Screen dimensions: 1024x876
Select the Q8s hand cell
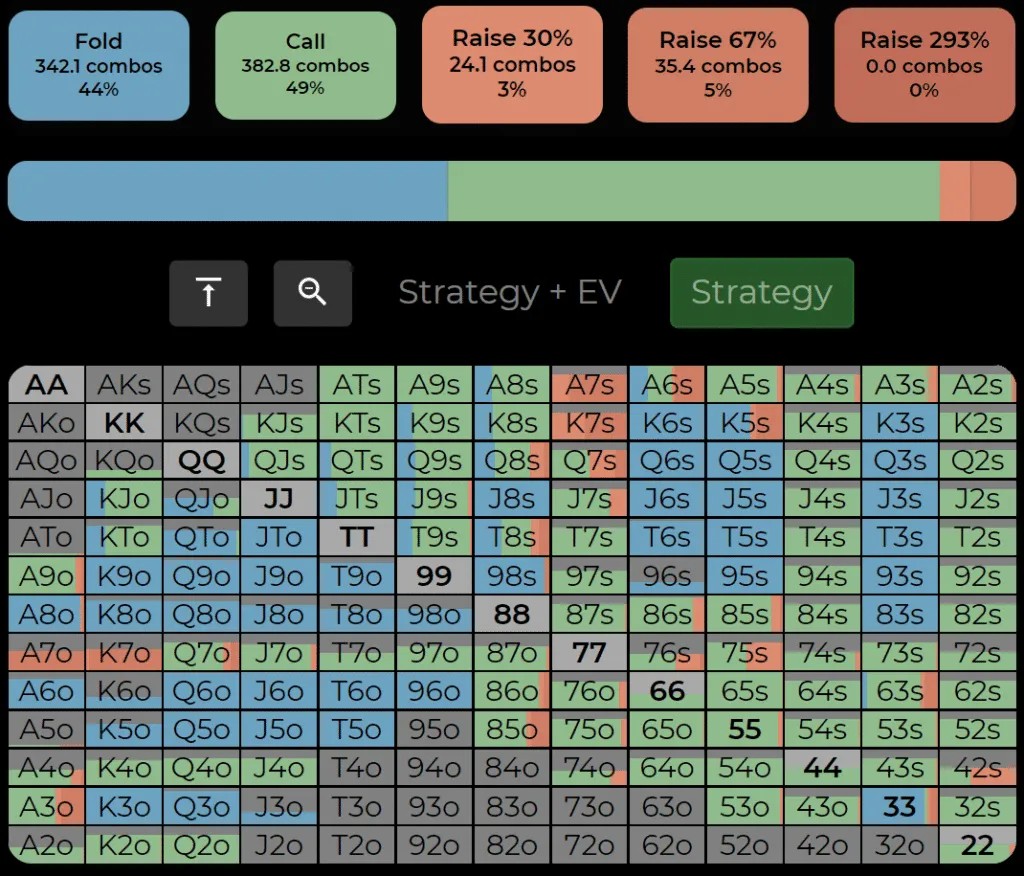[511, 462]
